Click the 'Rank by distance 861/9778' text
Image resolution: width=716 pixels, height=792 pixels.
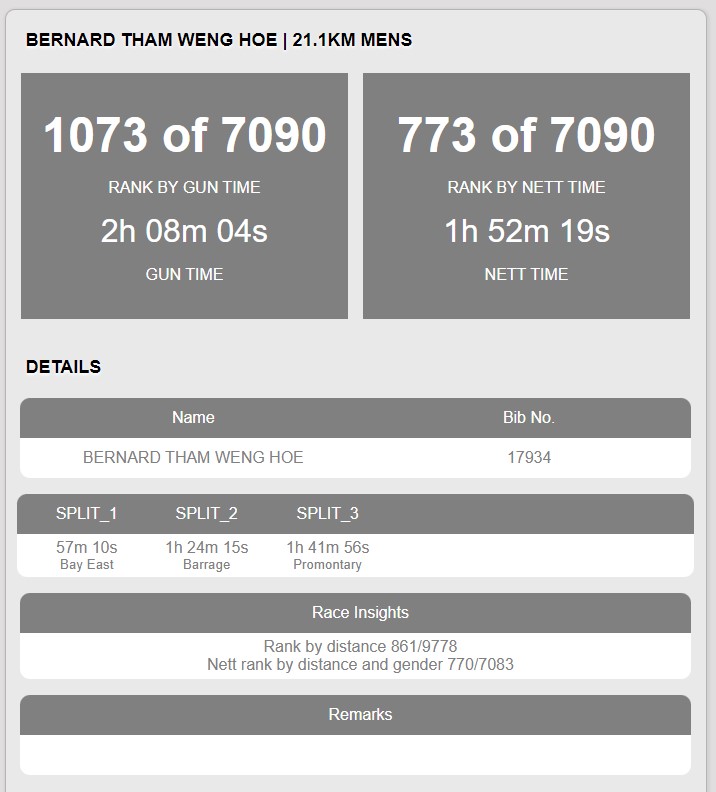click(x=360, y=646)
